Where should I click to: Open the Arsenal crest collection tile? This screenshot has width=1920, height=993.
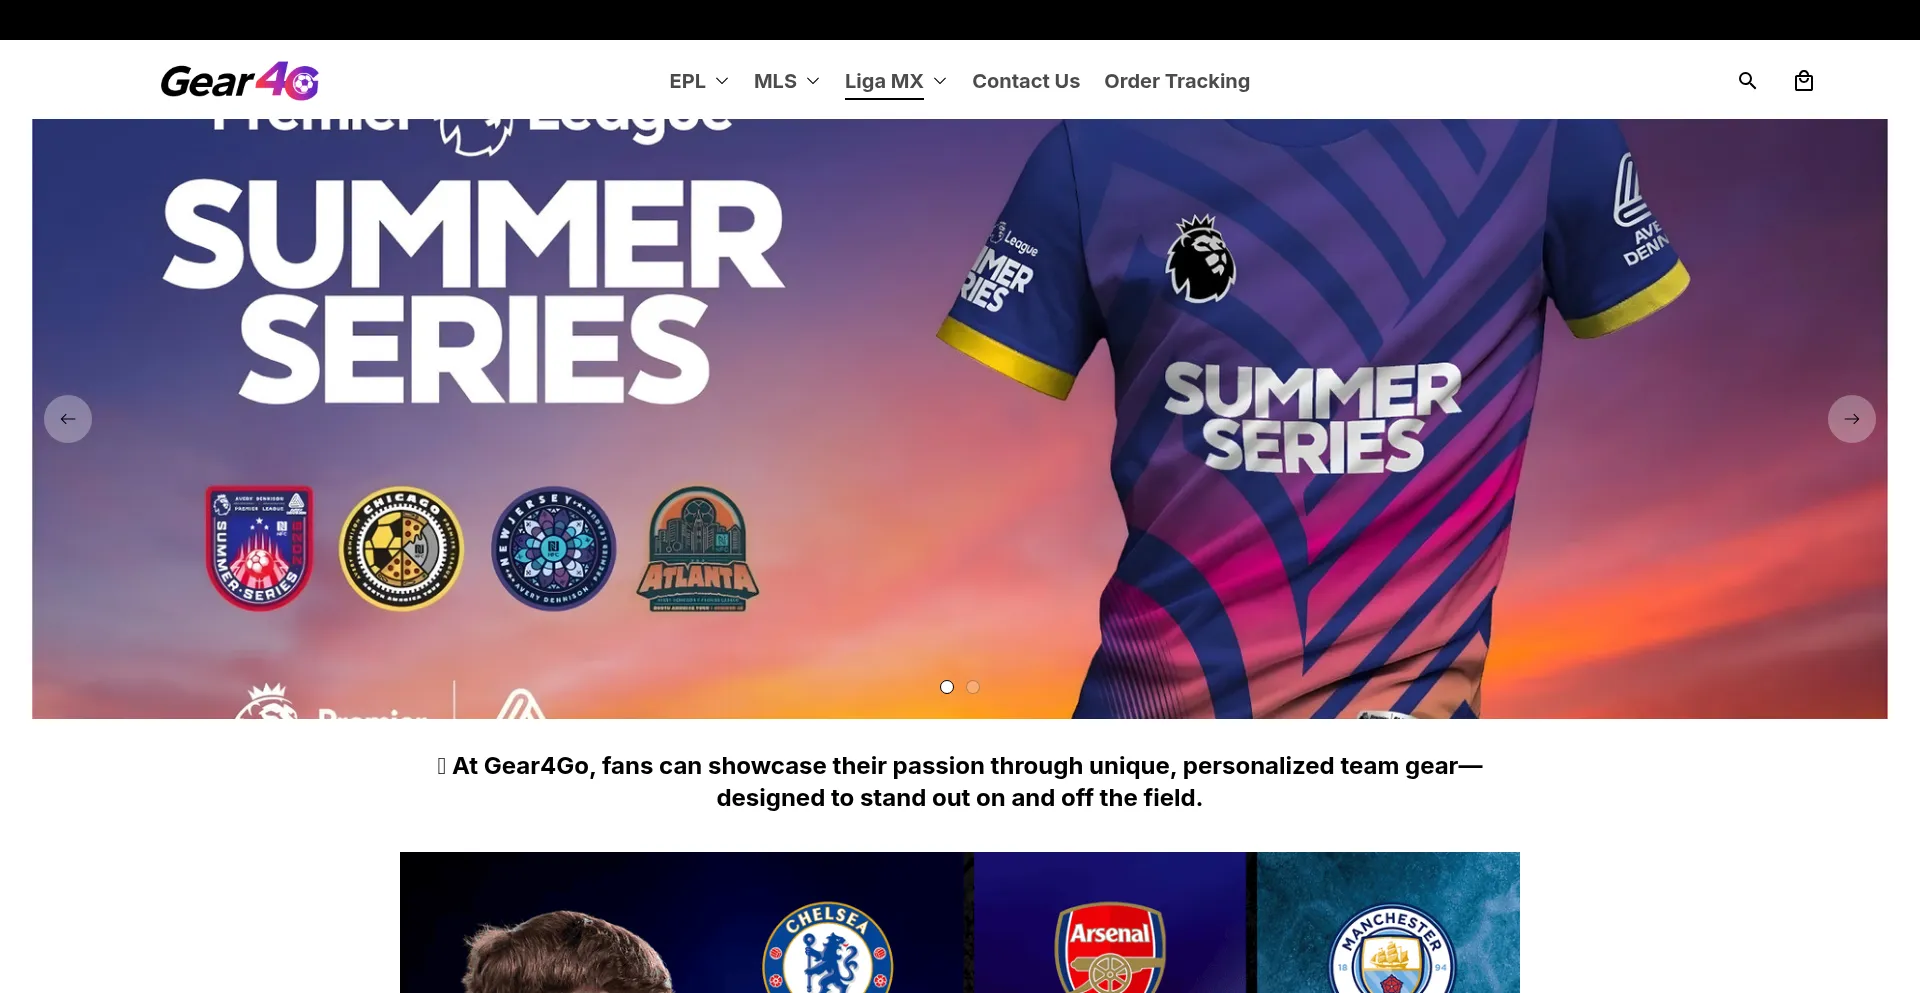pos(1111,922)
